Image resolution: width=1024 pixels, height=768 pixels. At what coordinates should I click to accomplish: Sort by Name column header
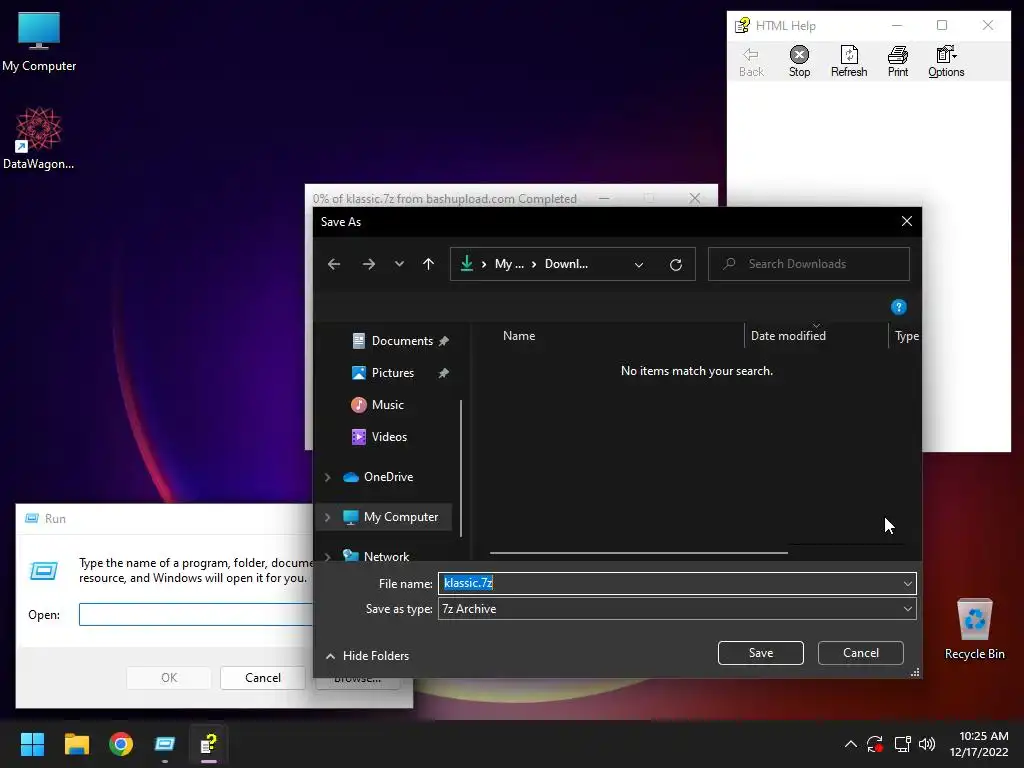[x=519, y=336]
